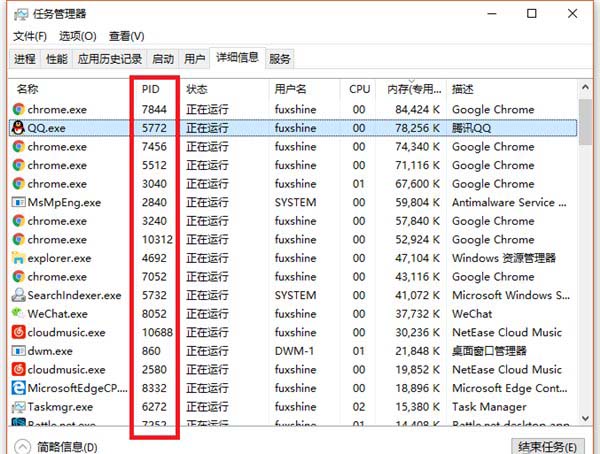The image size is (600, 454).
Task: Click the Chrome icon for PID 10312
Action: pos(18,239)
